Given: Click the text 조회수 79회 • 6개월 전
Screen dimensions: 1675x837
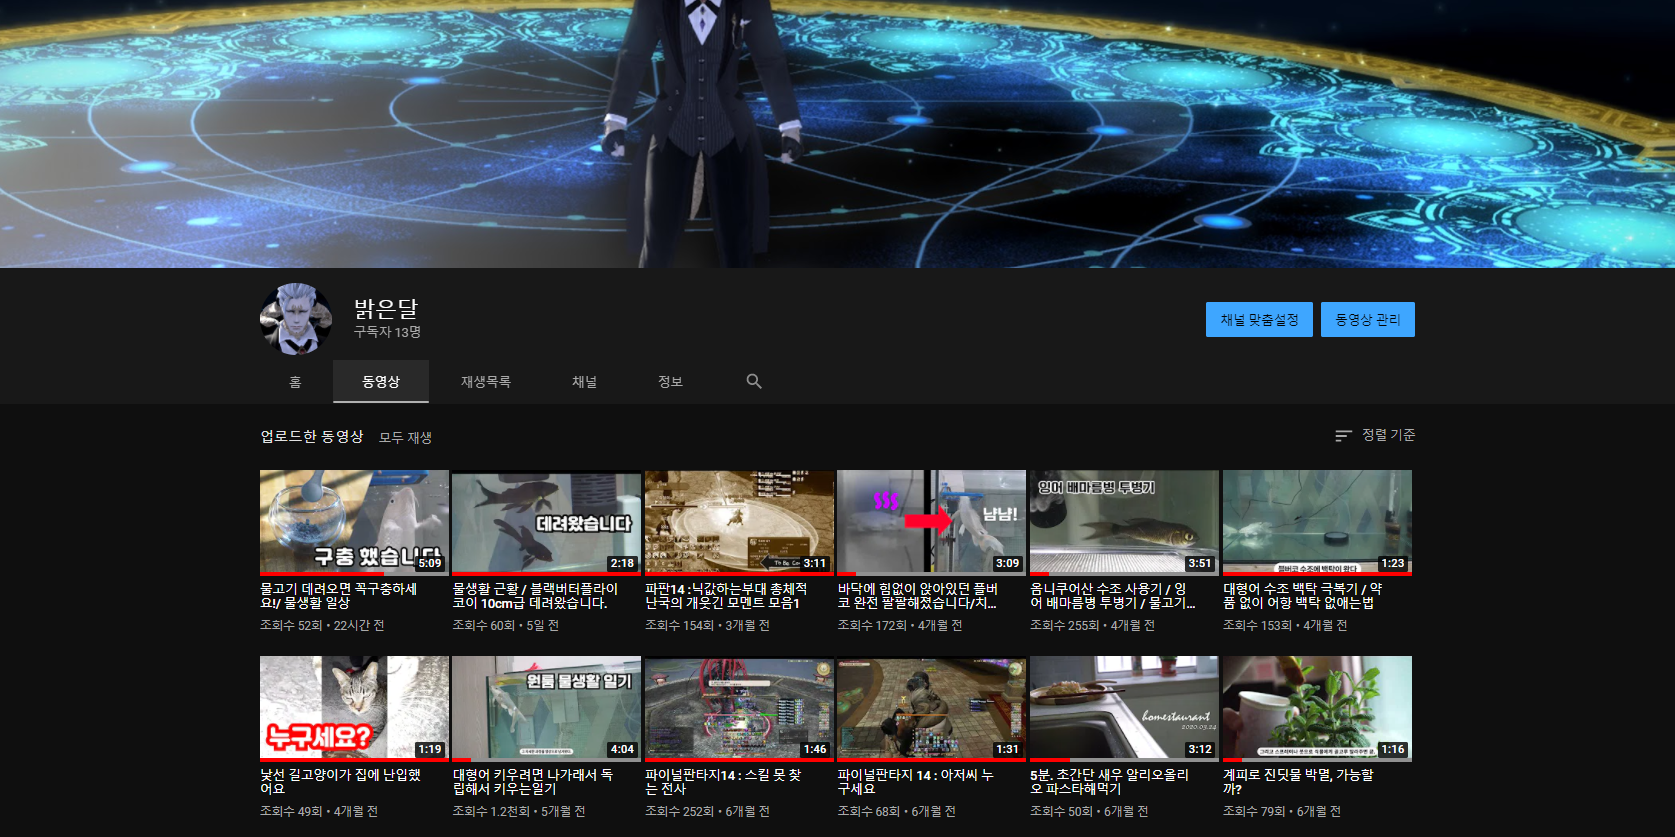Looking at the screenshot, I should click(1282, 811).
